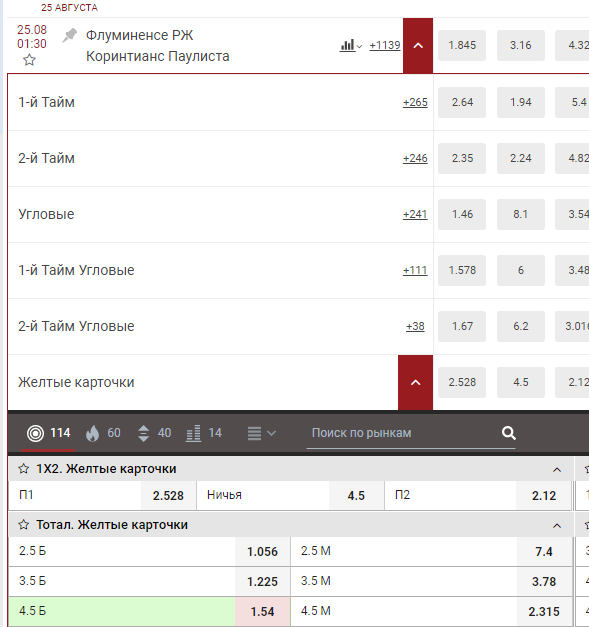The width and height of the screenshot is (589, 627).
Task: Click the Поиск по рынкам search field
Action: tap(403, 433)
